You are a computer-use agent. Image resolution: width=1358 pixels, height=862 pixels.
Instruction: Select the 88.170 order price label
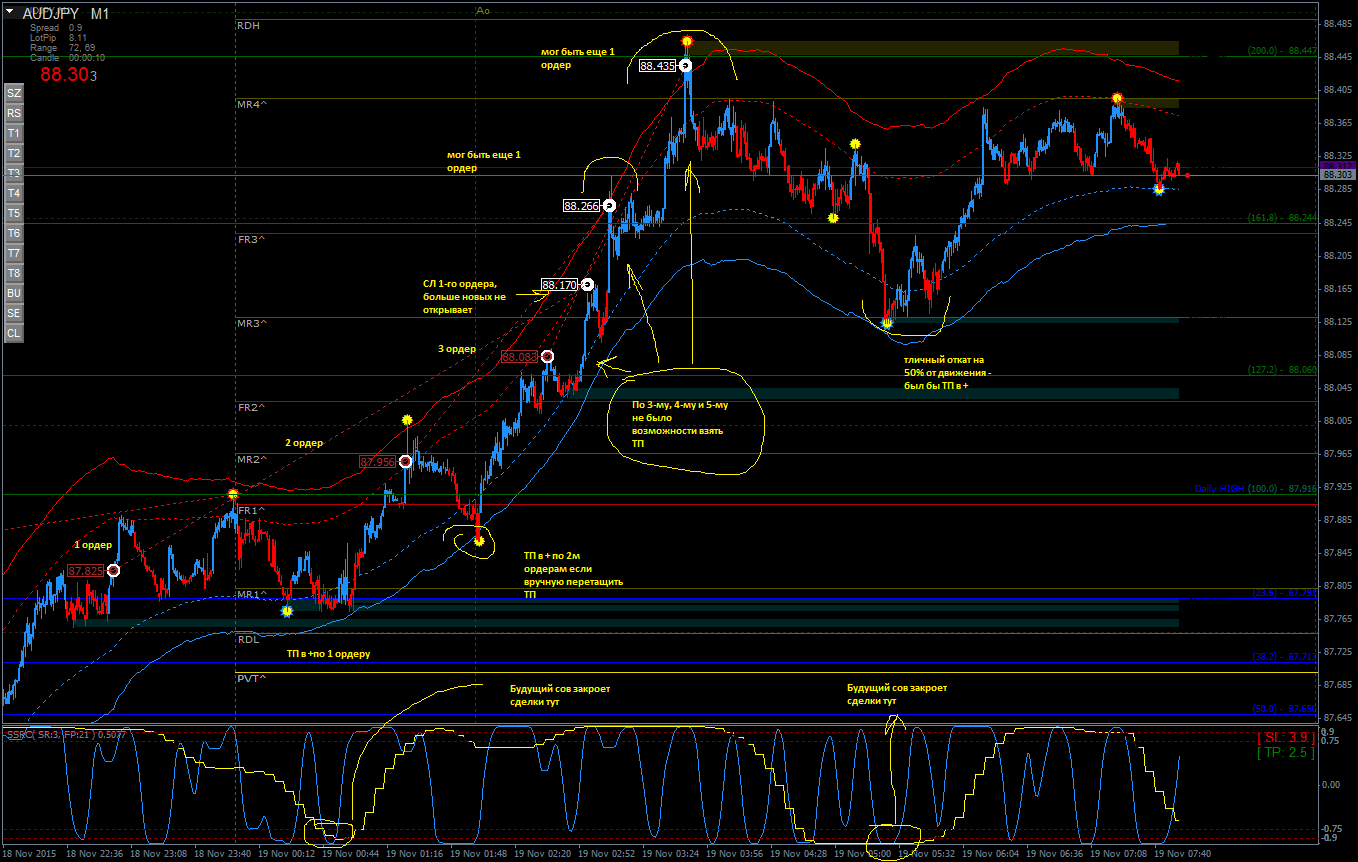[560, 285]
